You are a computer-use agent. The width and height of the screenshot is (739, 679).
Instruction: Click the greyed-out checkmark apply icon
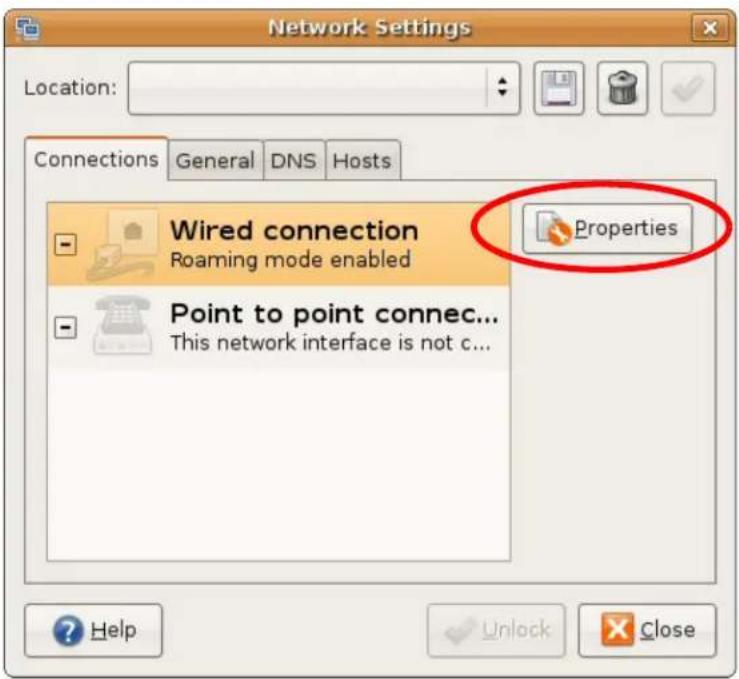tap(688, 88)
